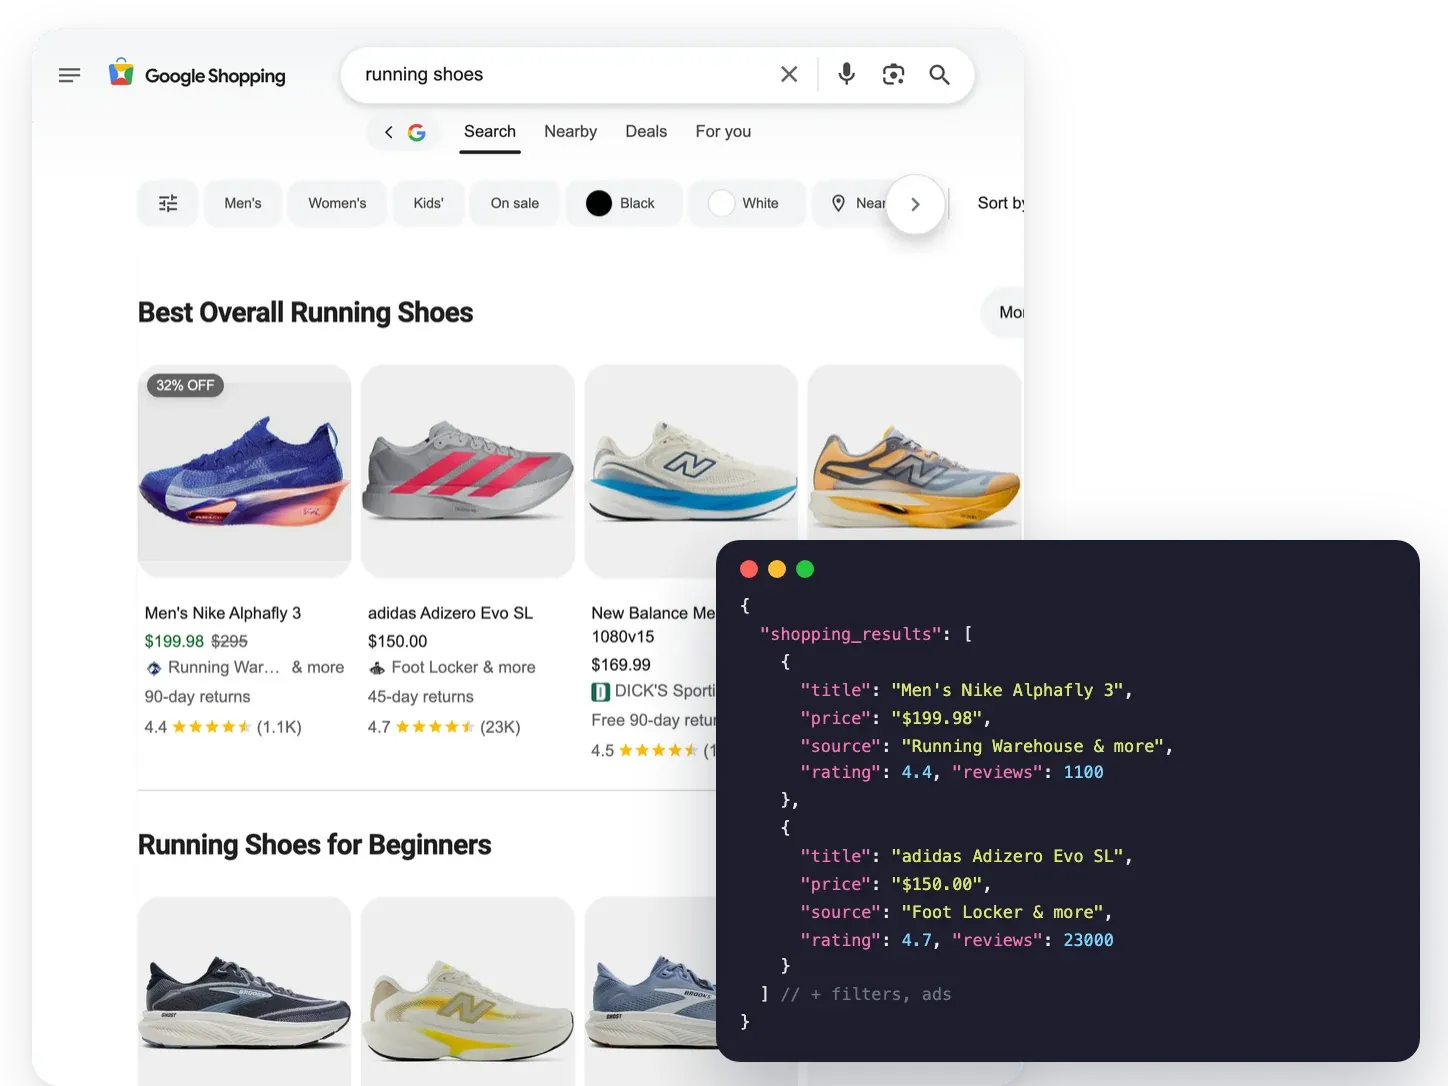The image size is (1448, 1086).
Task: Open all filters via sliders icon
Action: click(x=168, y=203)
